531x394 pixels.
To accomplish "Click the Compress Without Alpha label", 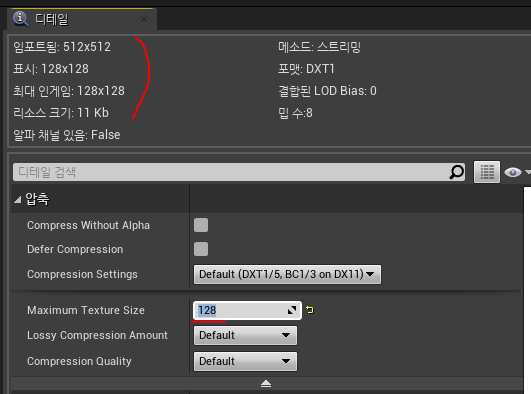I will (88, 225).
